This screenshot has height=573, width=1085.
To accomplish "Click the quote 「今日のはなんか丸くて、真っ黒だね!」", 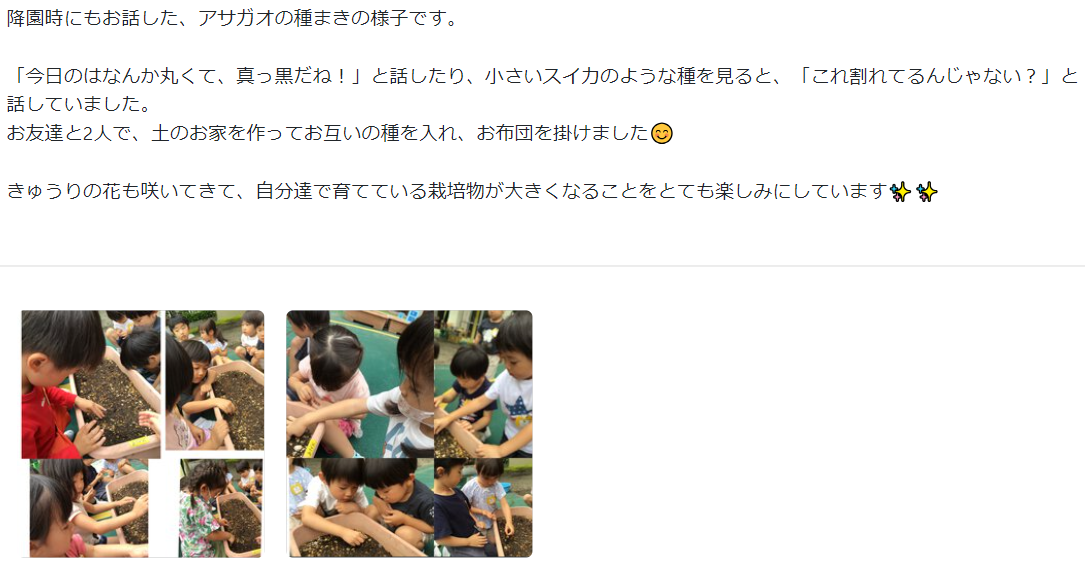I will pyautogui.click(x=189, y=75).
